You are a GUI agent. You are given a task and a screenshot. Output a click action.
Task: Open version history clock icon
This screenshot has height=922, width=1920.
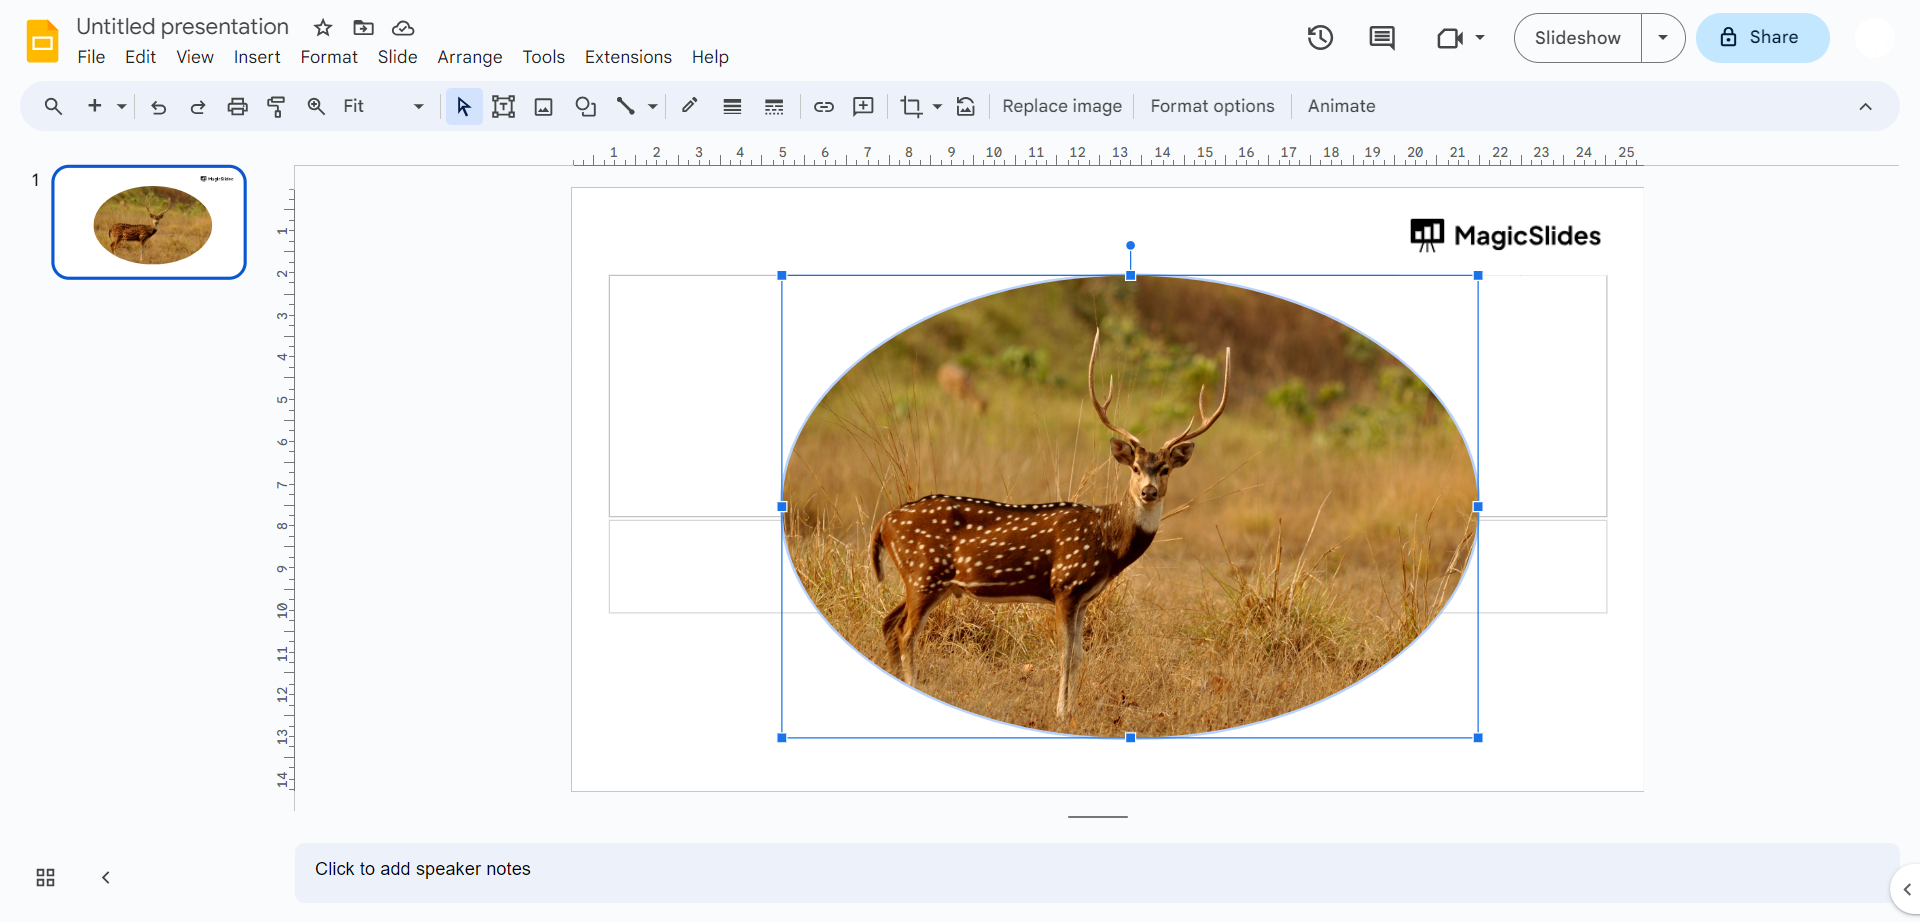(x=1320, y=38)
